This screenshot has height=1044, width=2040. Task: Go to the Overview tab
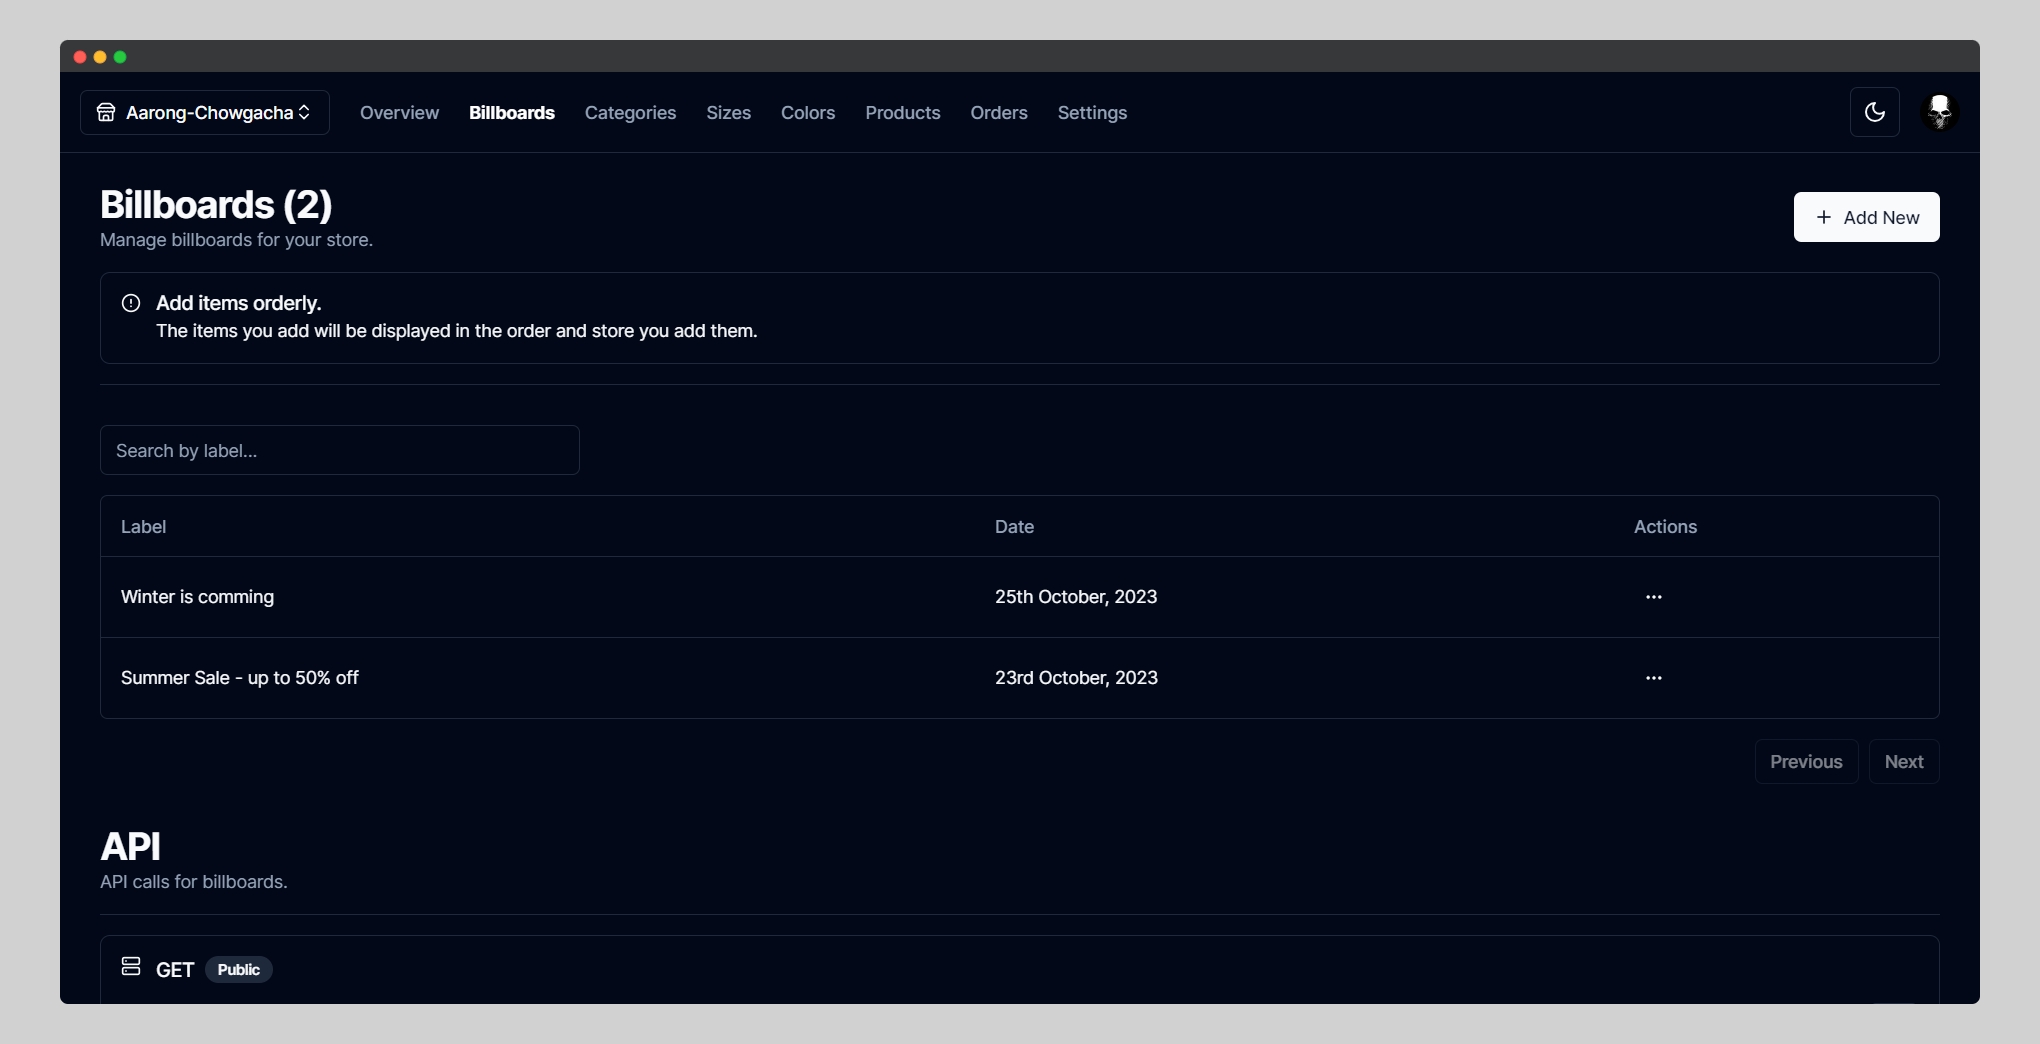[x=399, y=113]
